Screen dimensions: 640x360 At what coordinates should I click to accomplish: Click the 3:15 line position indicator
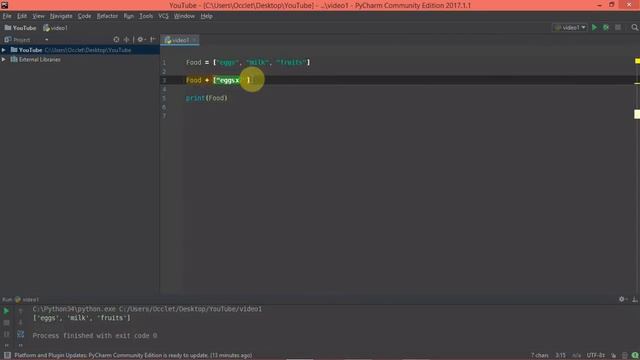[x=560, y=355]
